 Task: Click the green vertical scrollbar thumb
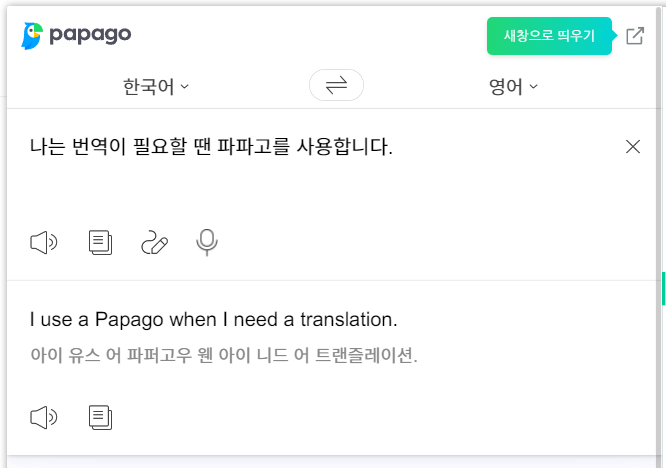[x=663, y=288]
